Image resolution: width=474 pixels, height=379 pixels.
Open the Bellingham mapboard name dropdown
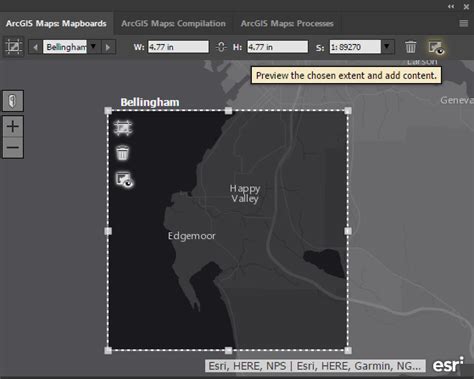94,47
